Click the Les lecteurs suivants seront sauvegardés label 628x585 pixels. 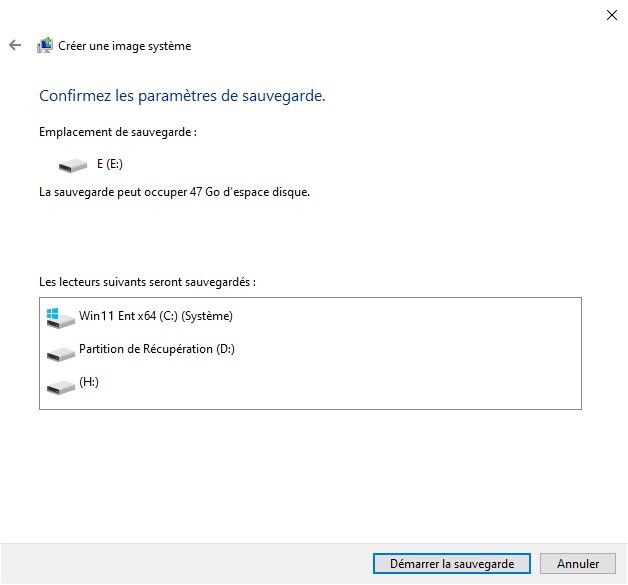tap(147, 282)
